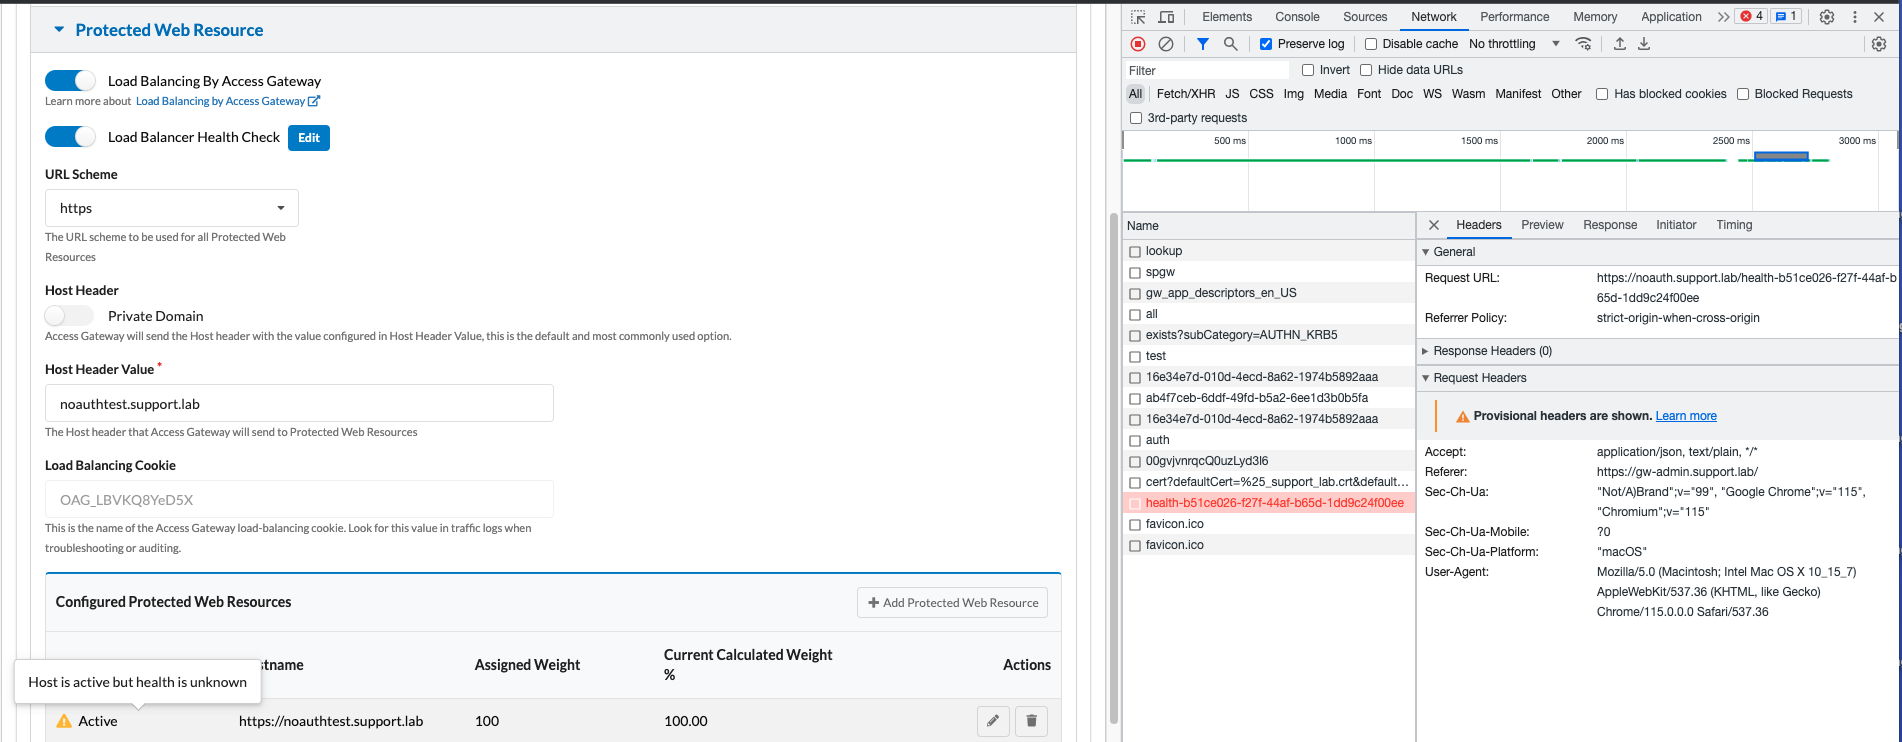The image size is (1902, 742).
Task: Delete the noauthtest resource with trash icon
Action: point(1031,721)
